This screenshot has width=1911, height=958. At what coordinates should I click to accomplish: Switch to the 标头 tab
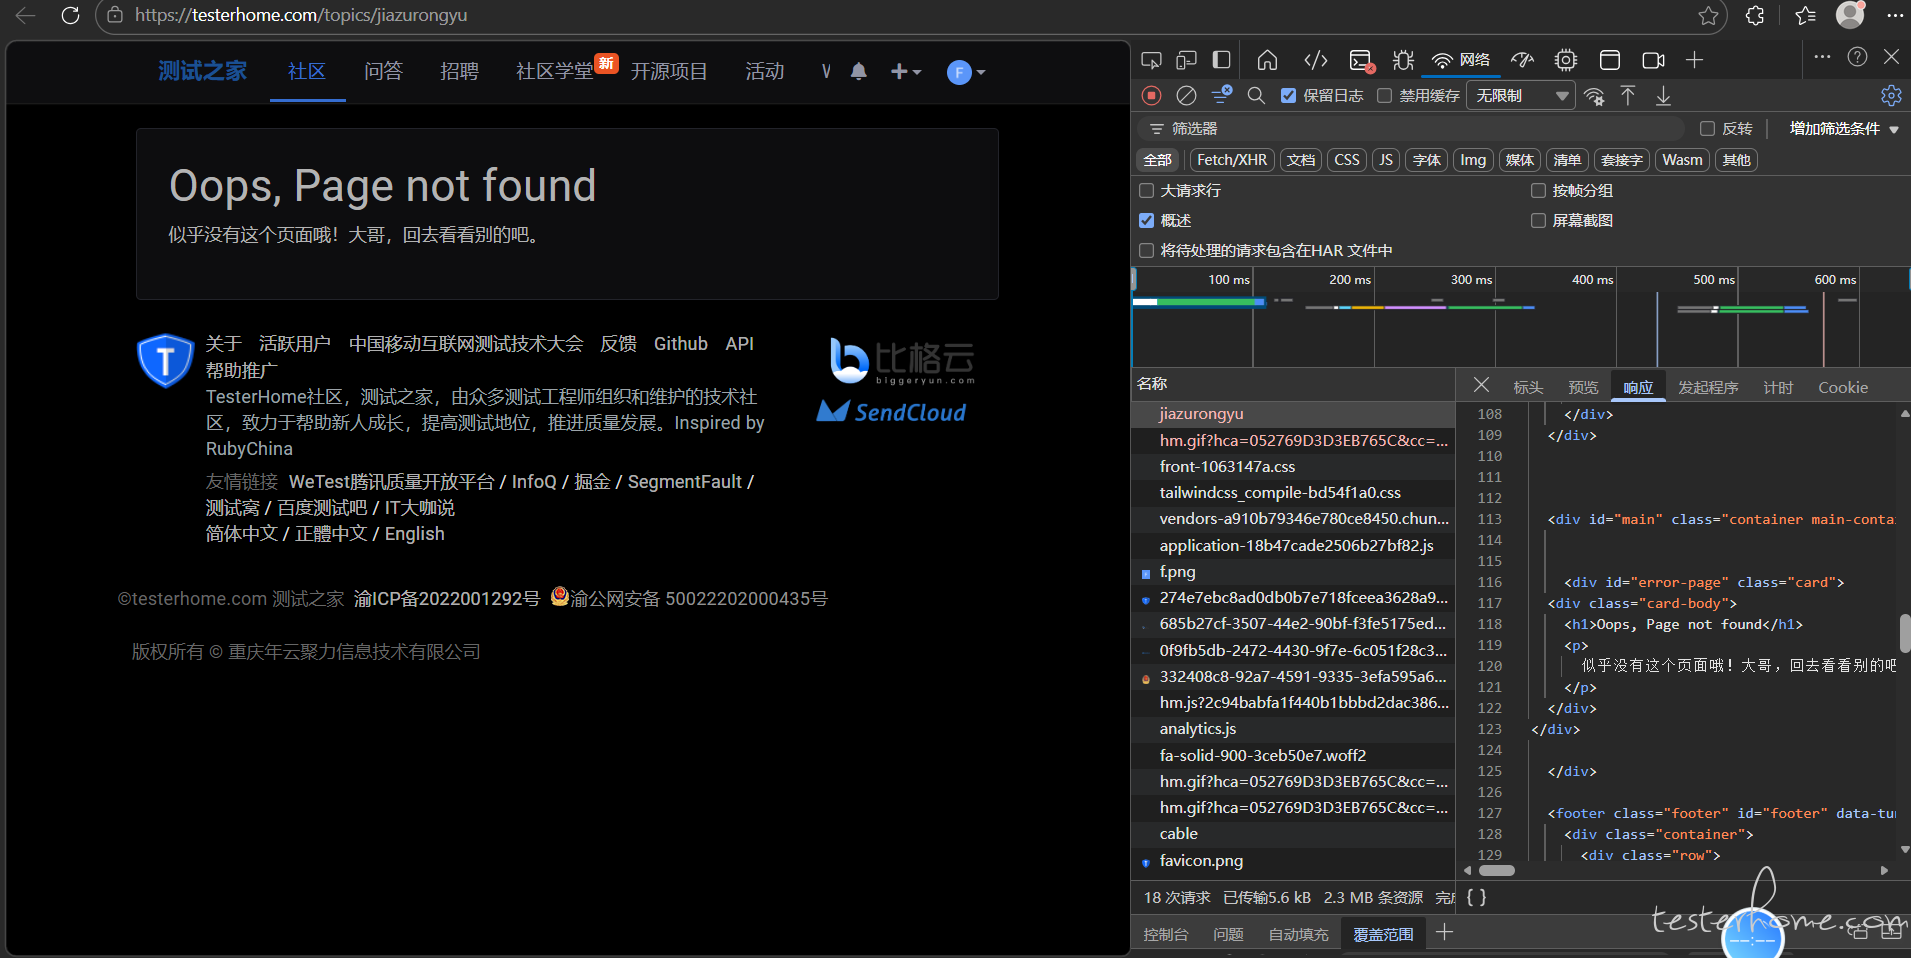(x=1527, y=388)
